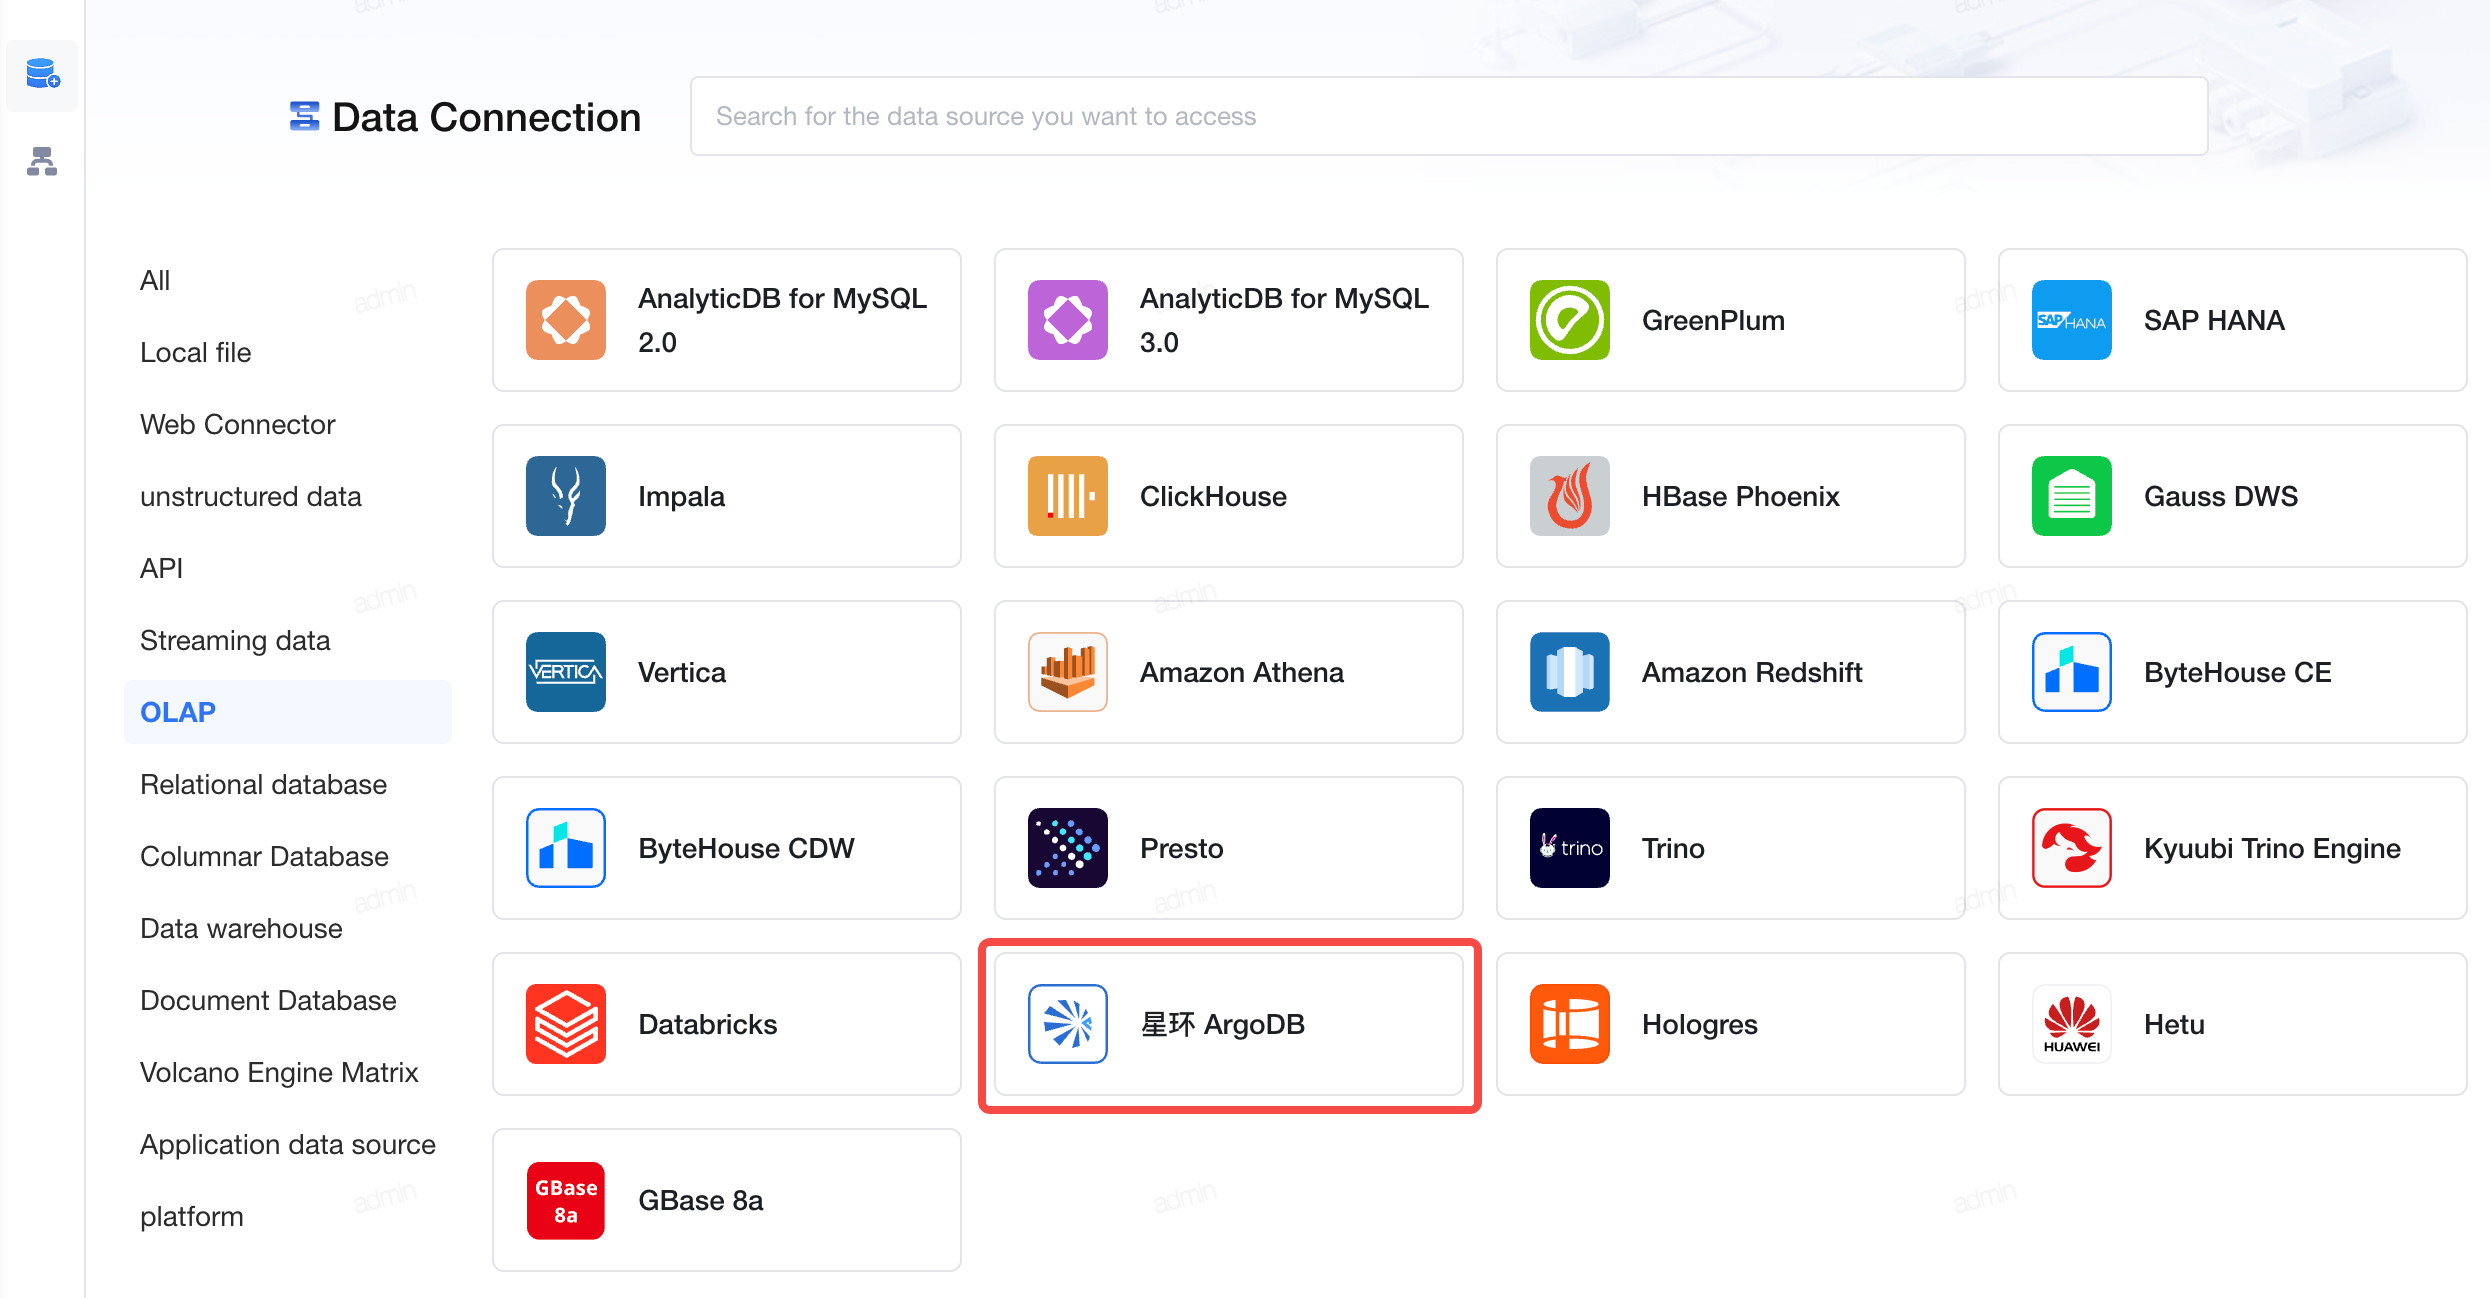Select the Presto dotted logo icon
The height and width of the screenshot is (1298, 2490).
pyautogui.click(x=1067, y=848)
